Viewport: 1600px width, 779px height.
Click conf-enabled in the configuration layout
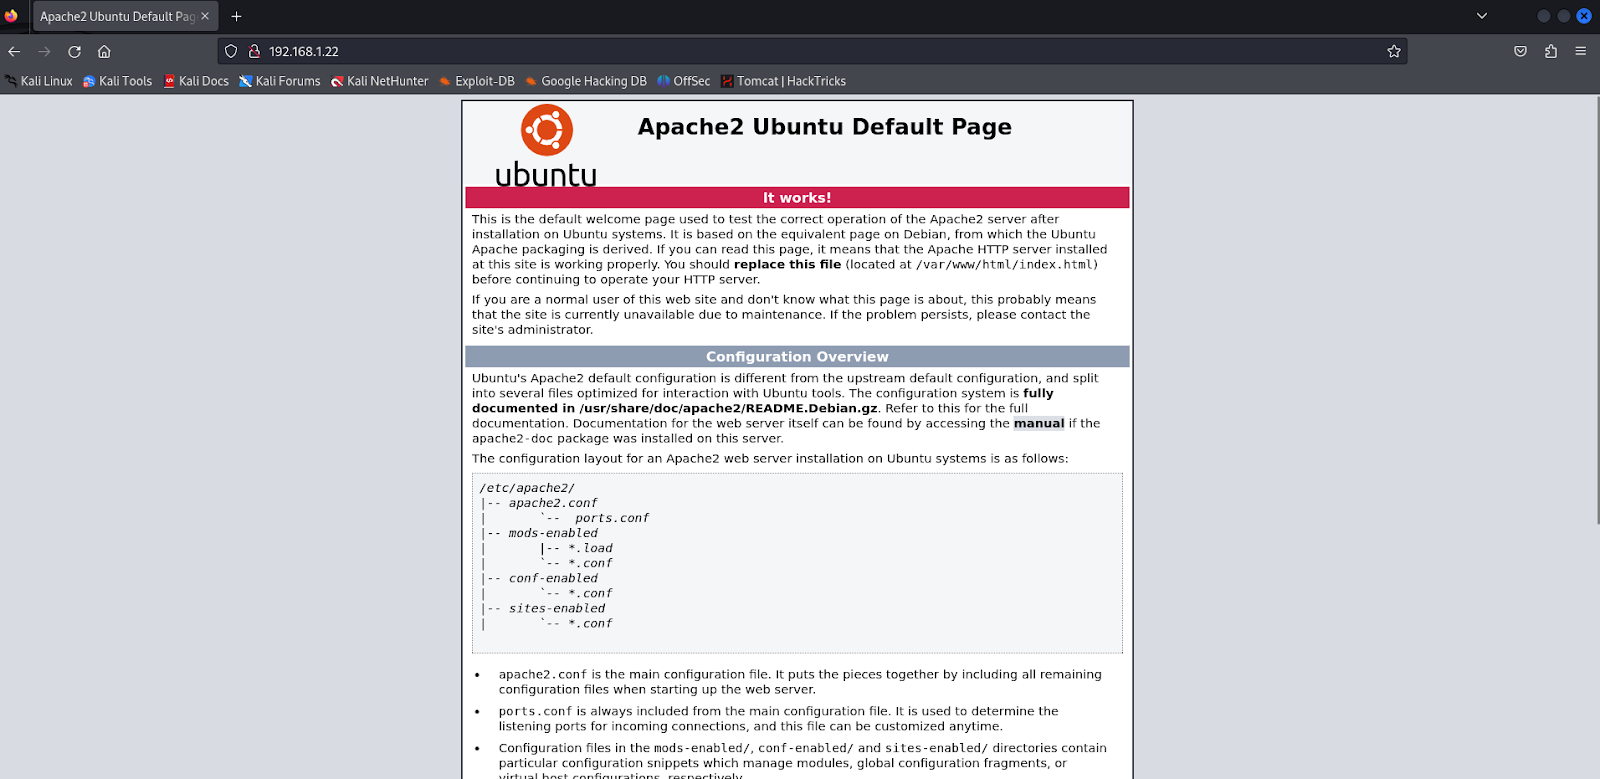coord(553,578)
